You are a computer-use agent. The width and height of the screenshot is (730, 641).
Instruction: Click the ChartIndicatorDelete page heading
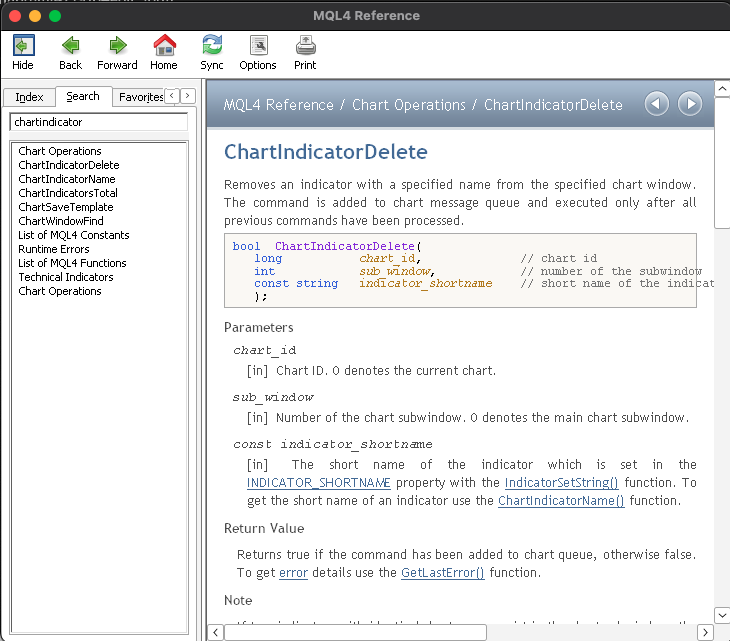(326, 152)
